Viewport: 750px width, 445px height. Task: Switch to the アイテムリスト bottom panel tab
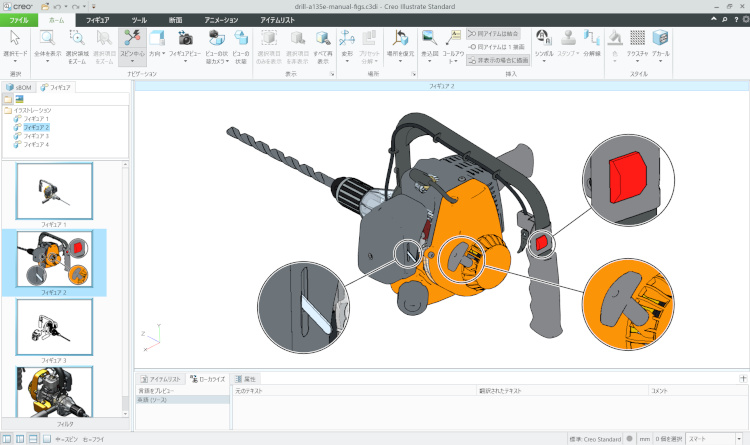160,379
